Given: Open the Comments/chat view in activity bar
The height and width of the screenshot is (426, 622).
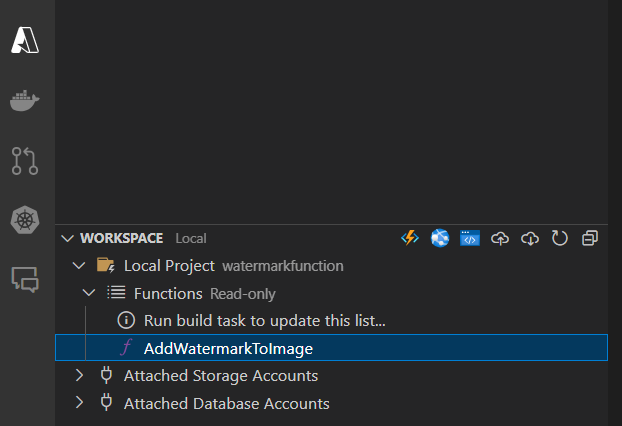Looking at the screenshot, I should (x=25, y=280).
